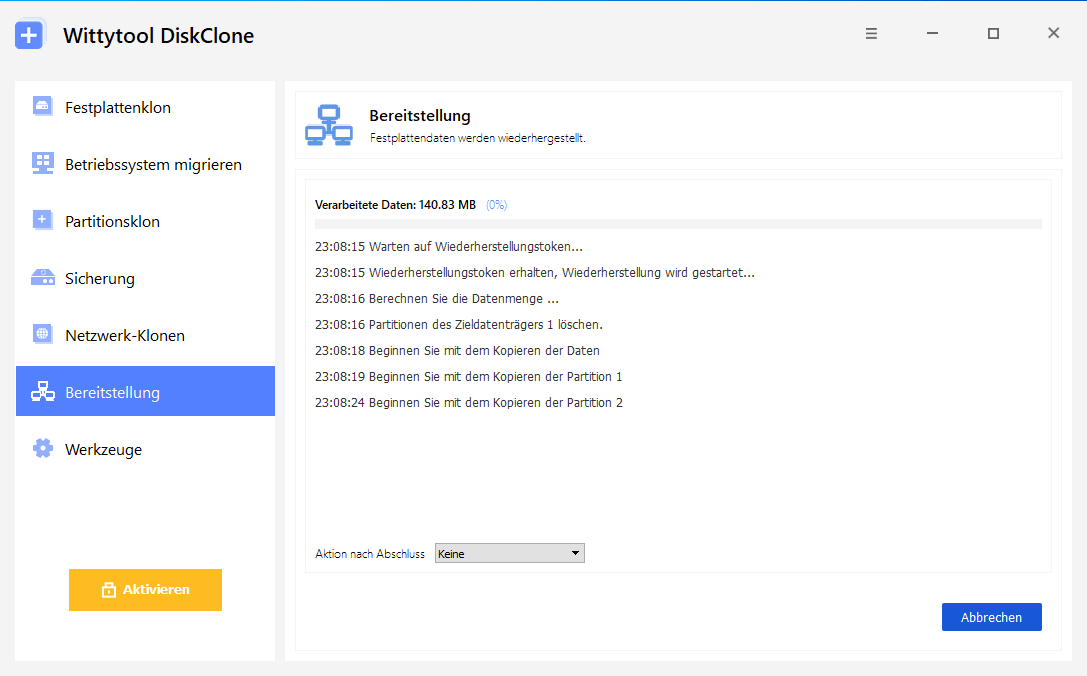Maximize the DiskClone window

click(993, 33)
